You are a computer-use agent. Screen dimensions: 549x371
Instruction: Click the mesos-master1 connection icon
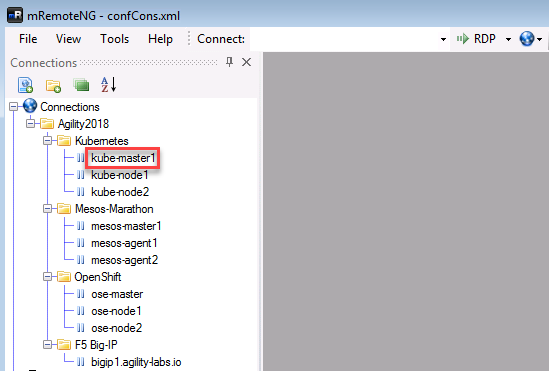click(x=81, y=226)
